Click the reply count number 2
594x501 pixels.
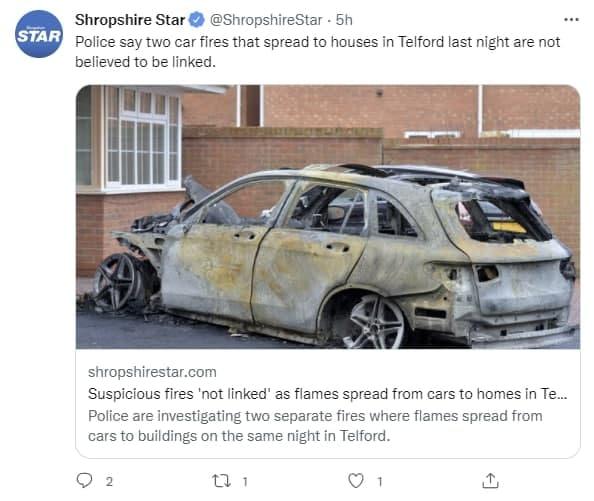pos(109,482)
